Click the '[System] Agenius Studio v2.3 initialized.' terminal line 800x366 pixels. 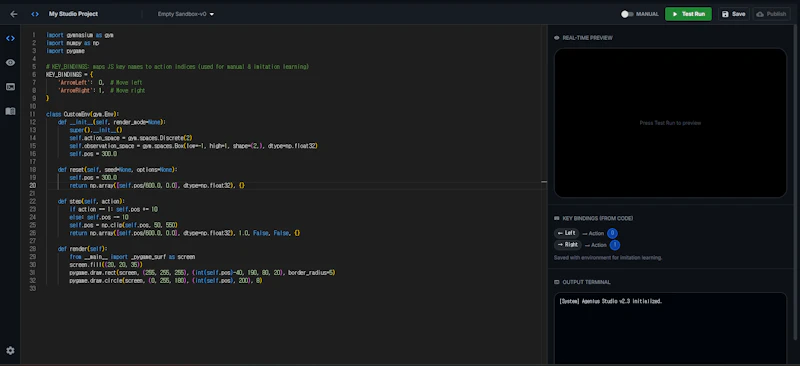(x=611, y=301)
